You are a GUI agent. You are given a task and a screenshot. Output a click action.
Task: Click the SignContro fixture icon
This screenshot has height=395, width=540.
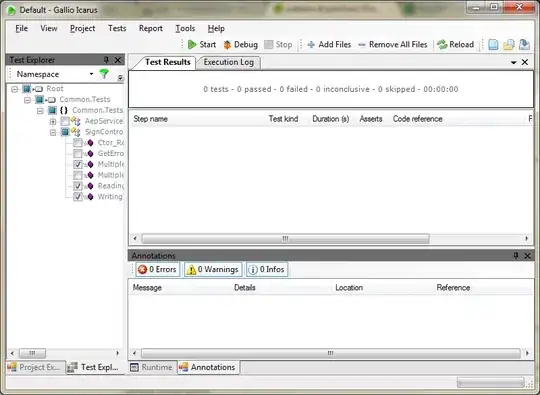tap(76, 132)
